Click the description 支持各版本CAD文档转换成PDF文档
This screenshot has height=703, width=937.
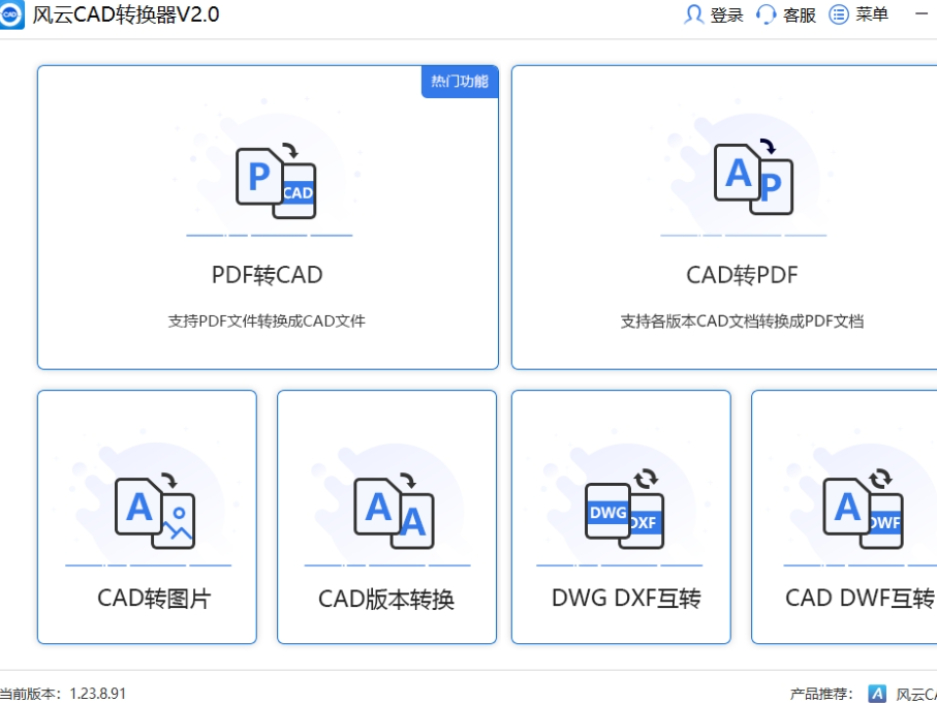coord(742,321)
